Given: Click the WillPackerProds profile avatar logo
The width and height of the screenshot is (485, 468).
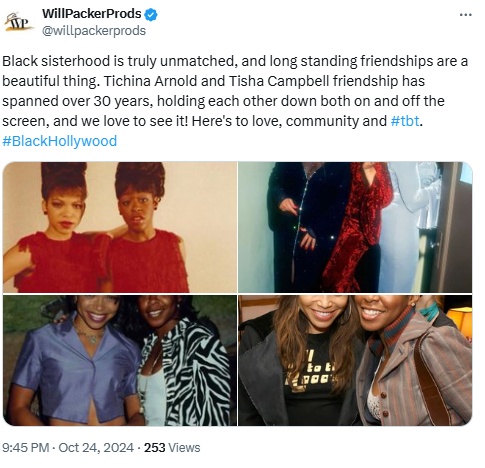Looking at the screenshot, I should point(19,22).
